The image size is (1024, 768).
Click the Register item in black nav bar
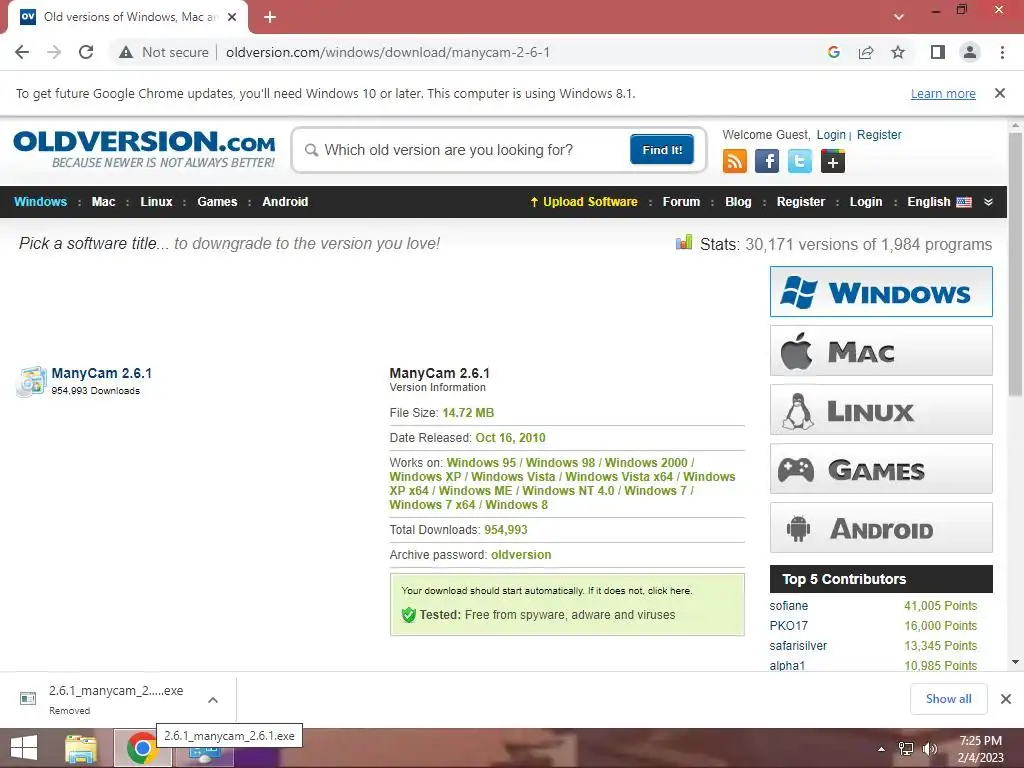[801, 202]
